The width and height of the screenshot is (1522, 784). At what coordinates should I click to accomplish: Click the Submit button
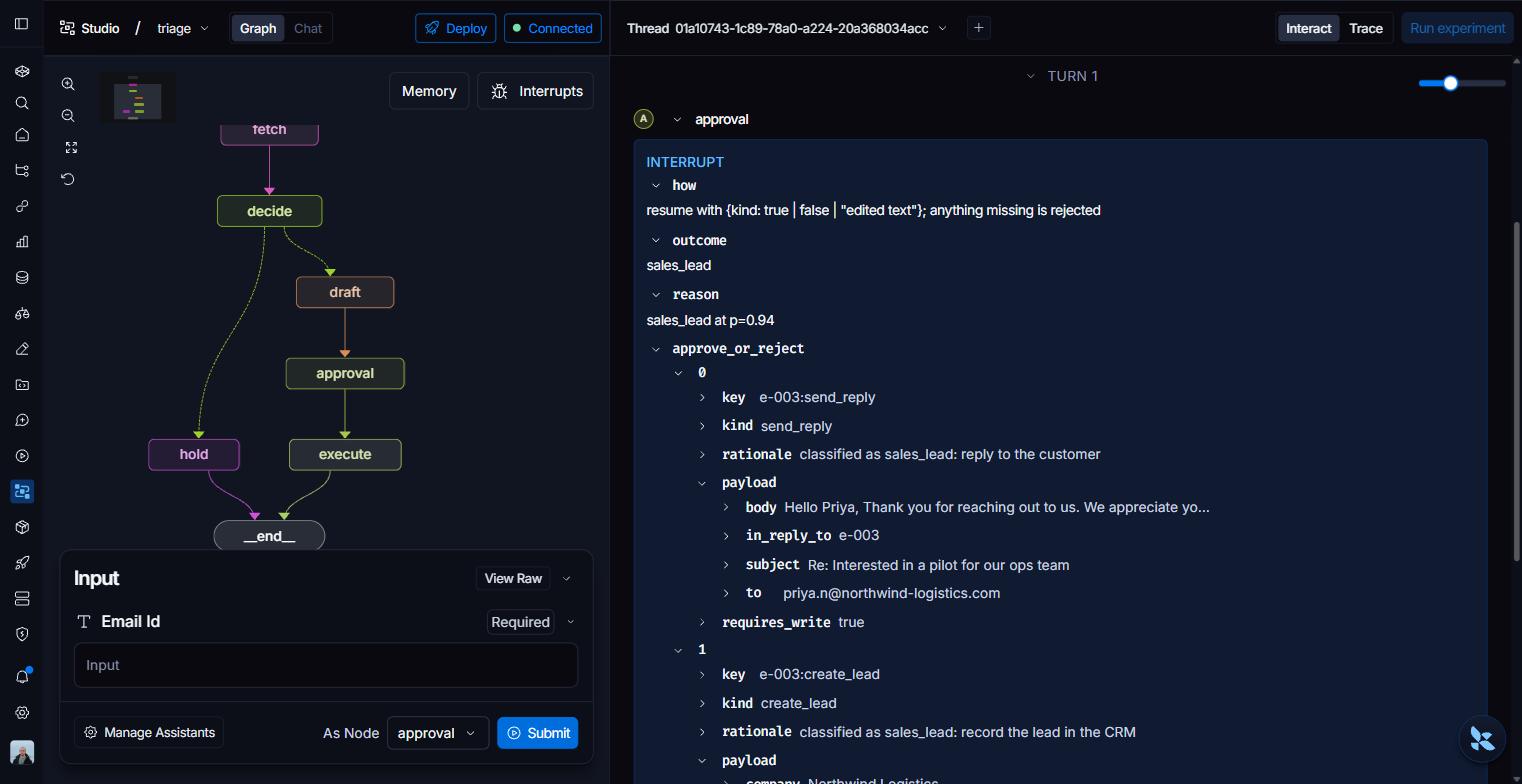pos(538,733)
